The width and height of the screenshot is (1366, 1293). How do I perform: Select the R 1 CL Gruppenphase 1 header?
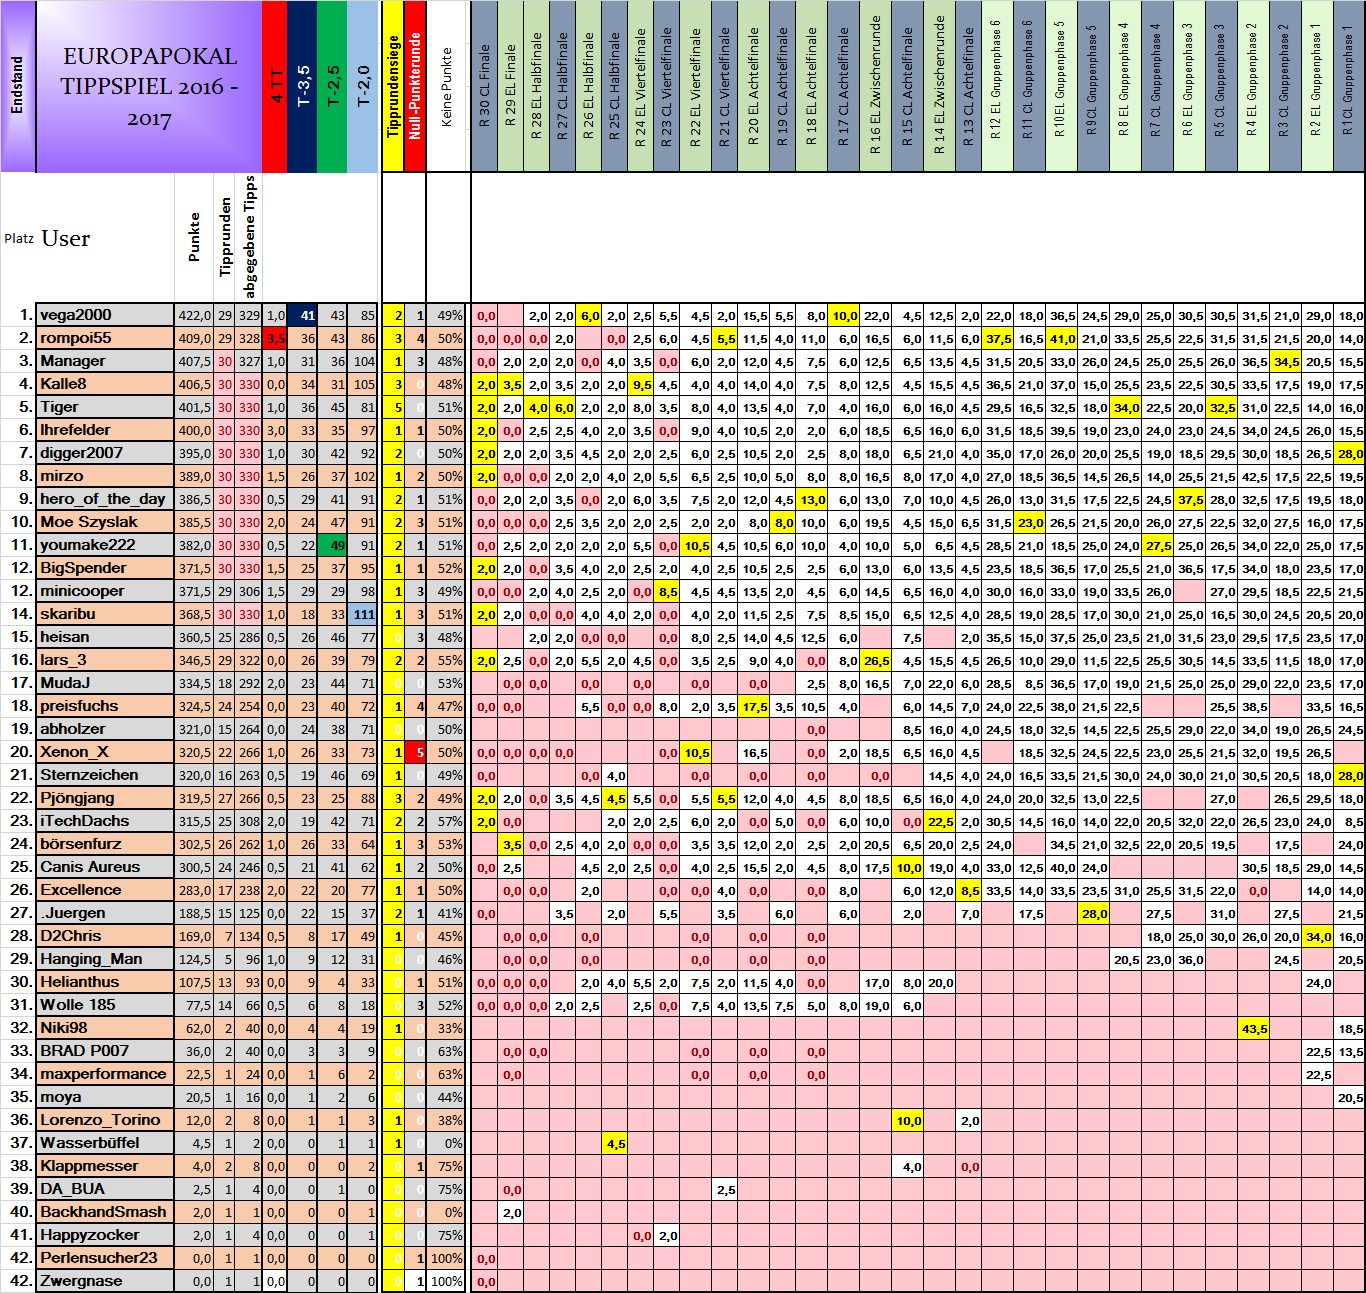(1348, 86)
